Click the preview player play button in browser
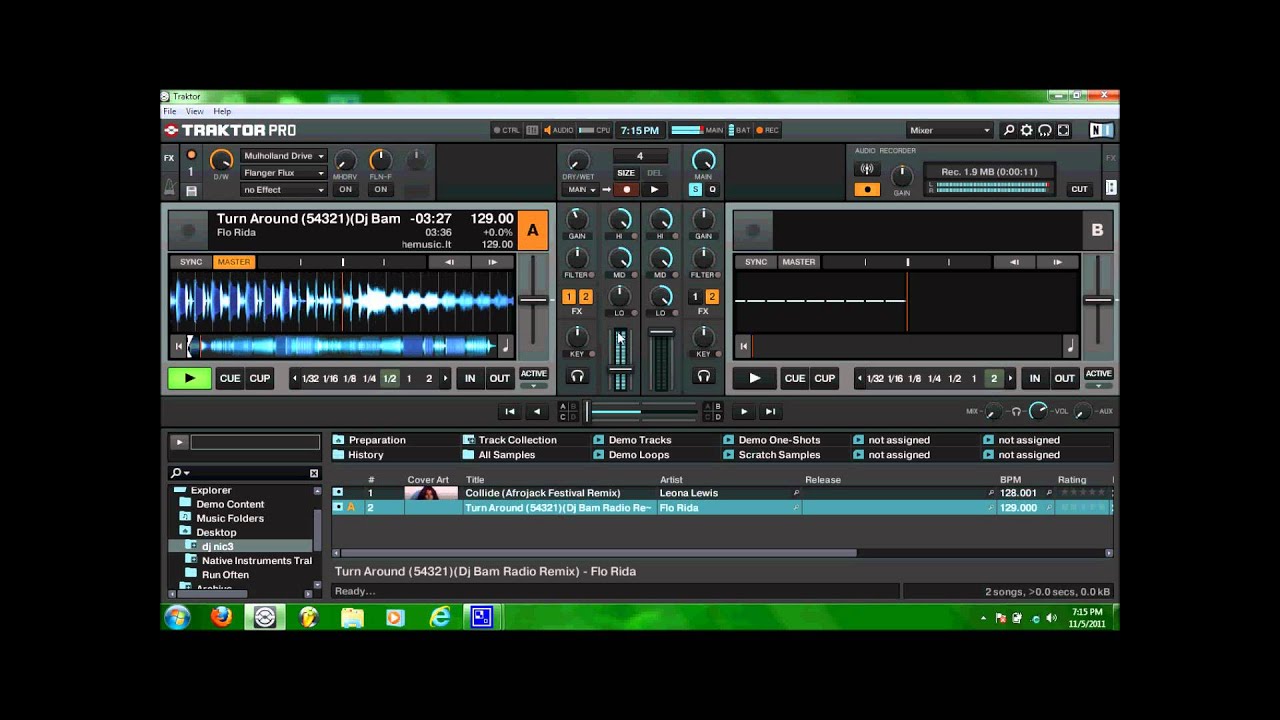 pyautogui.click(x=179, y=442)
